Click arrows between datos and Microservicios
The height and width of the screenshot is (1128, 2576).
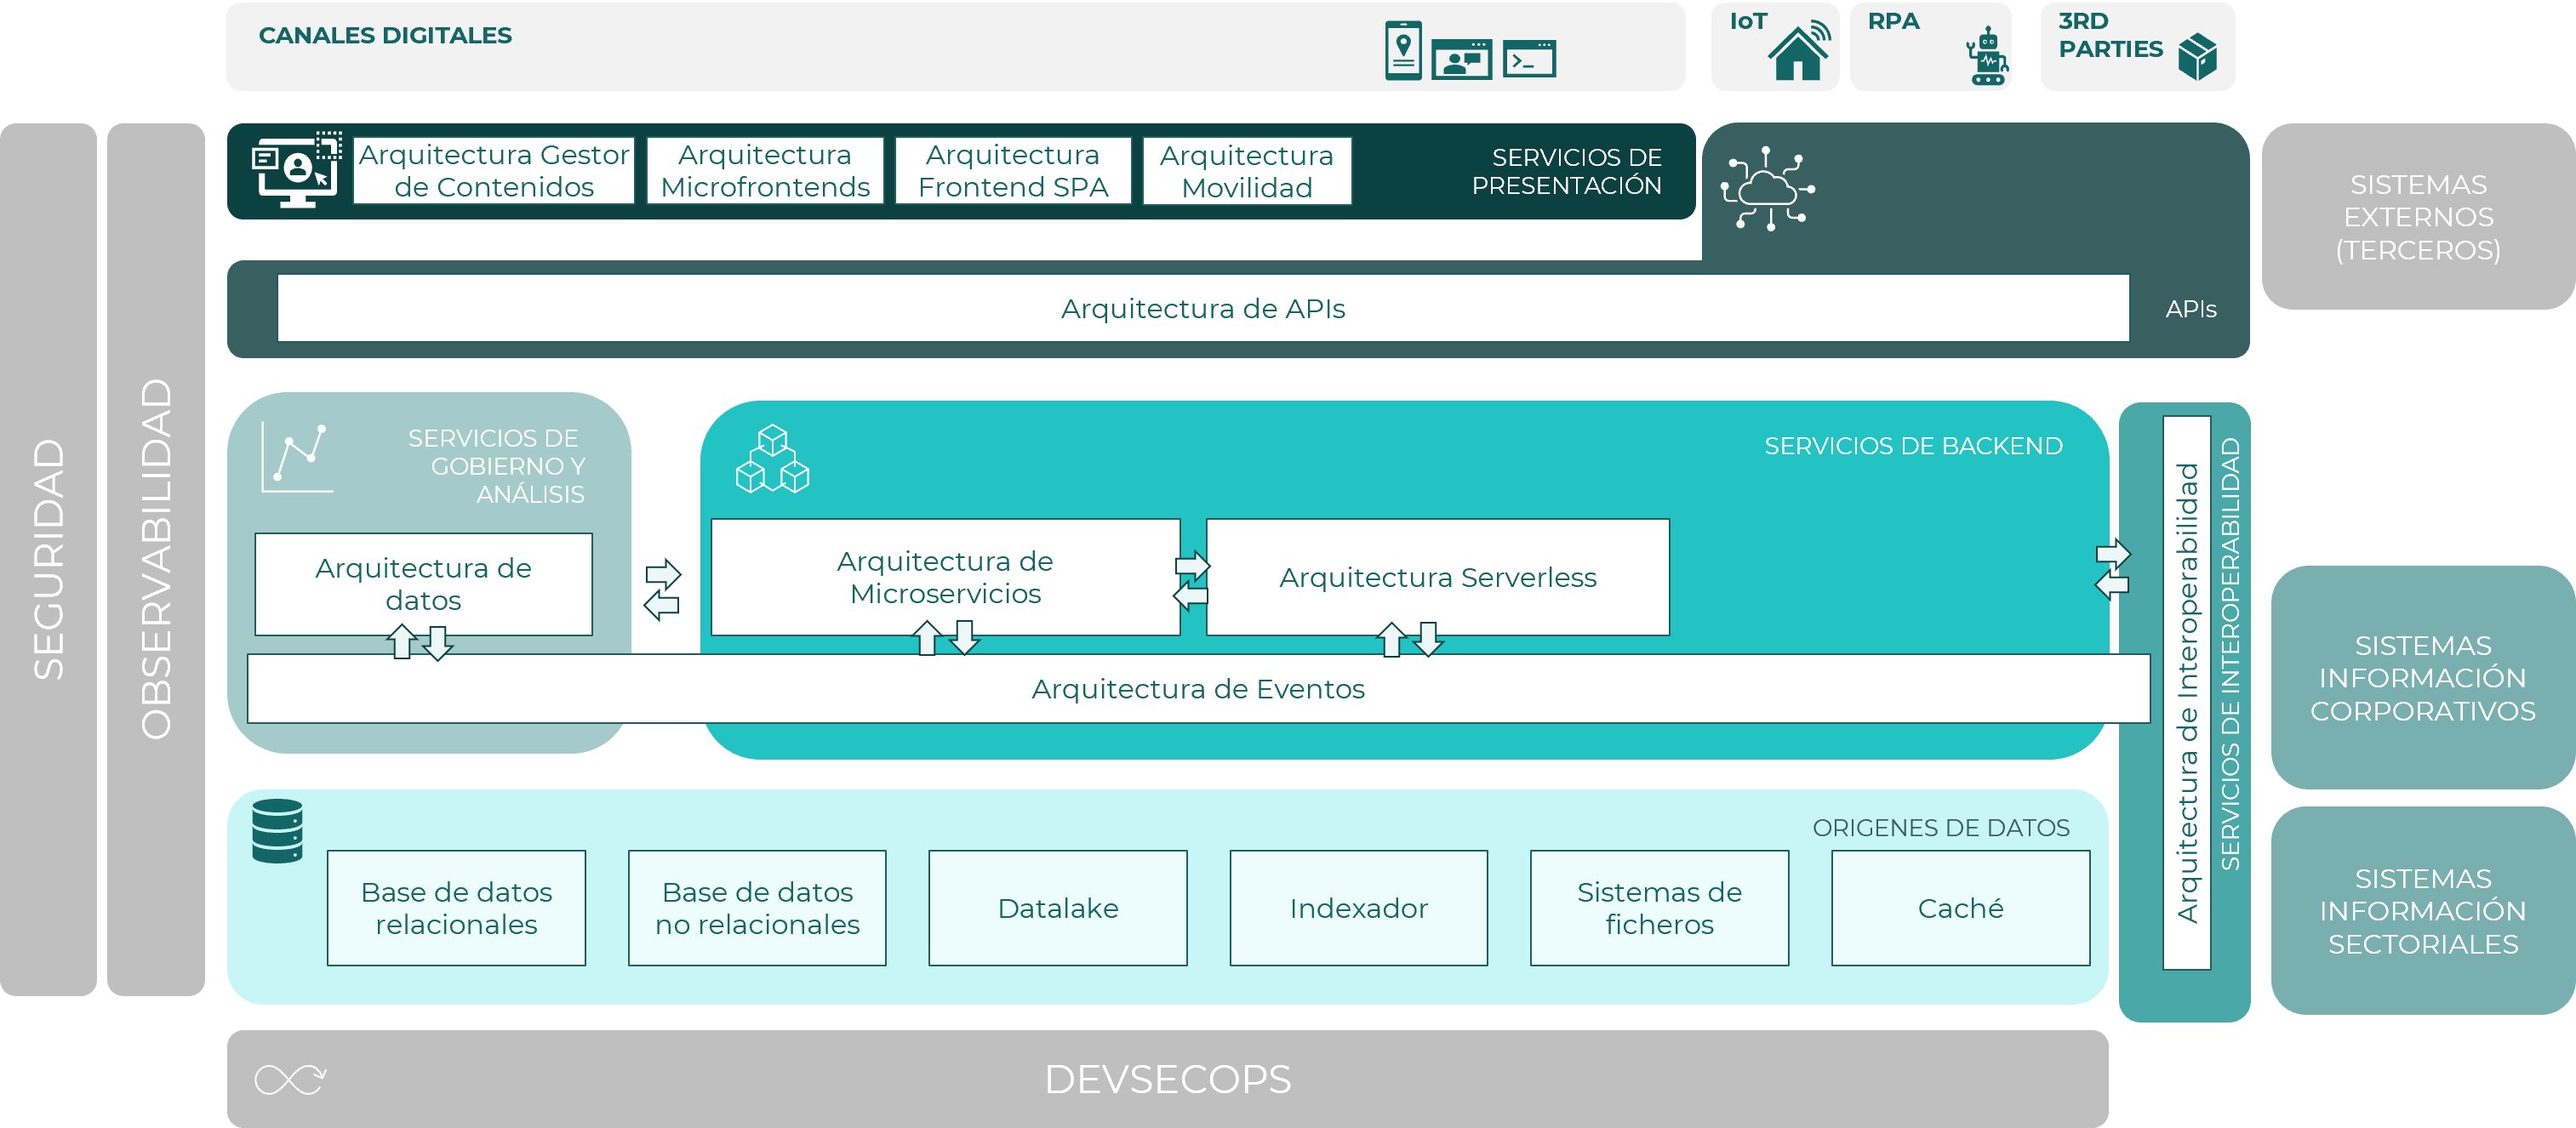tap(662, 589)
